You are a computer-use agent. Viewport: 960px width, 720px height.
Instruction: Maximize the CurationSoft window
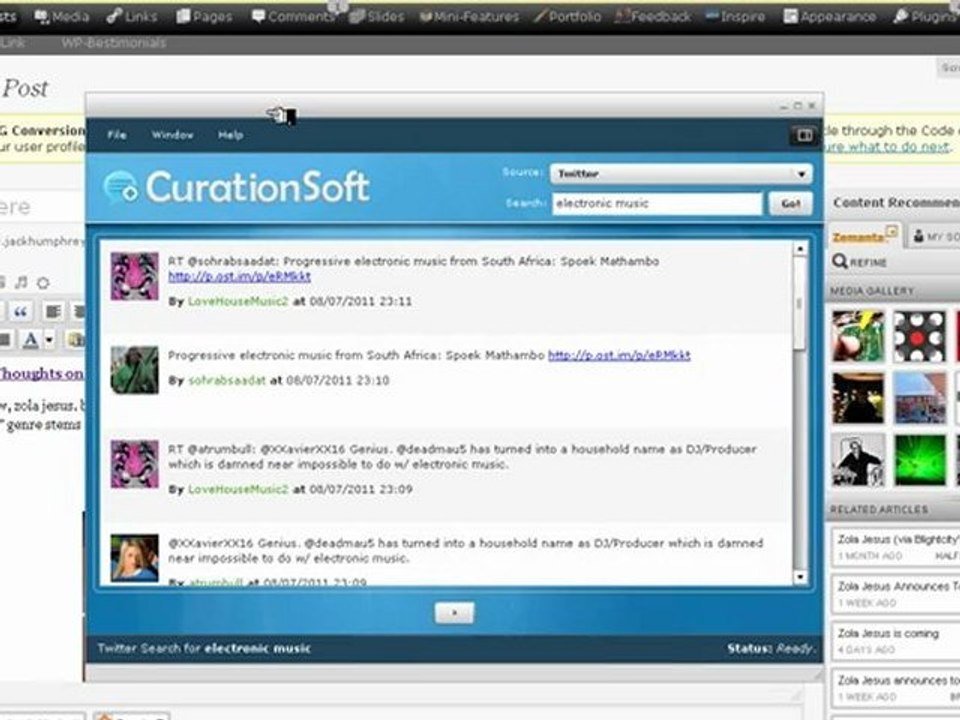[x=798, y=106]
